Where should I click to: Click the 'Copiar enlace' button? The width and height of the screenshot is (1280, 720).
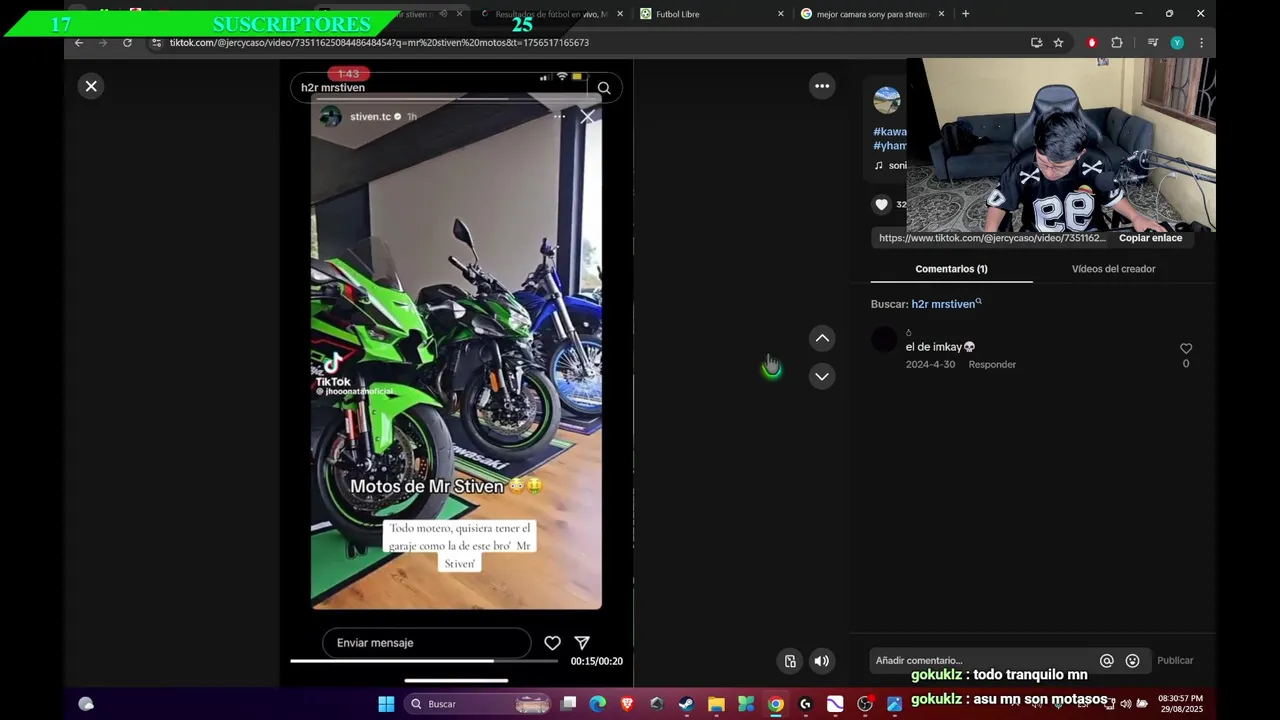click(x=1150, y=238)
